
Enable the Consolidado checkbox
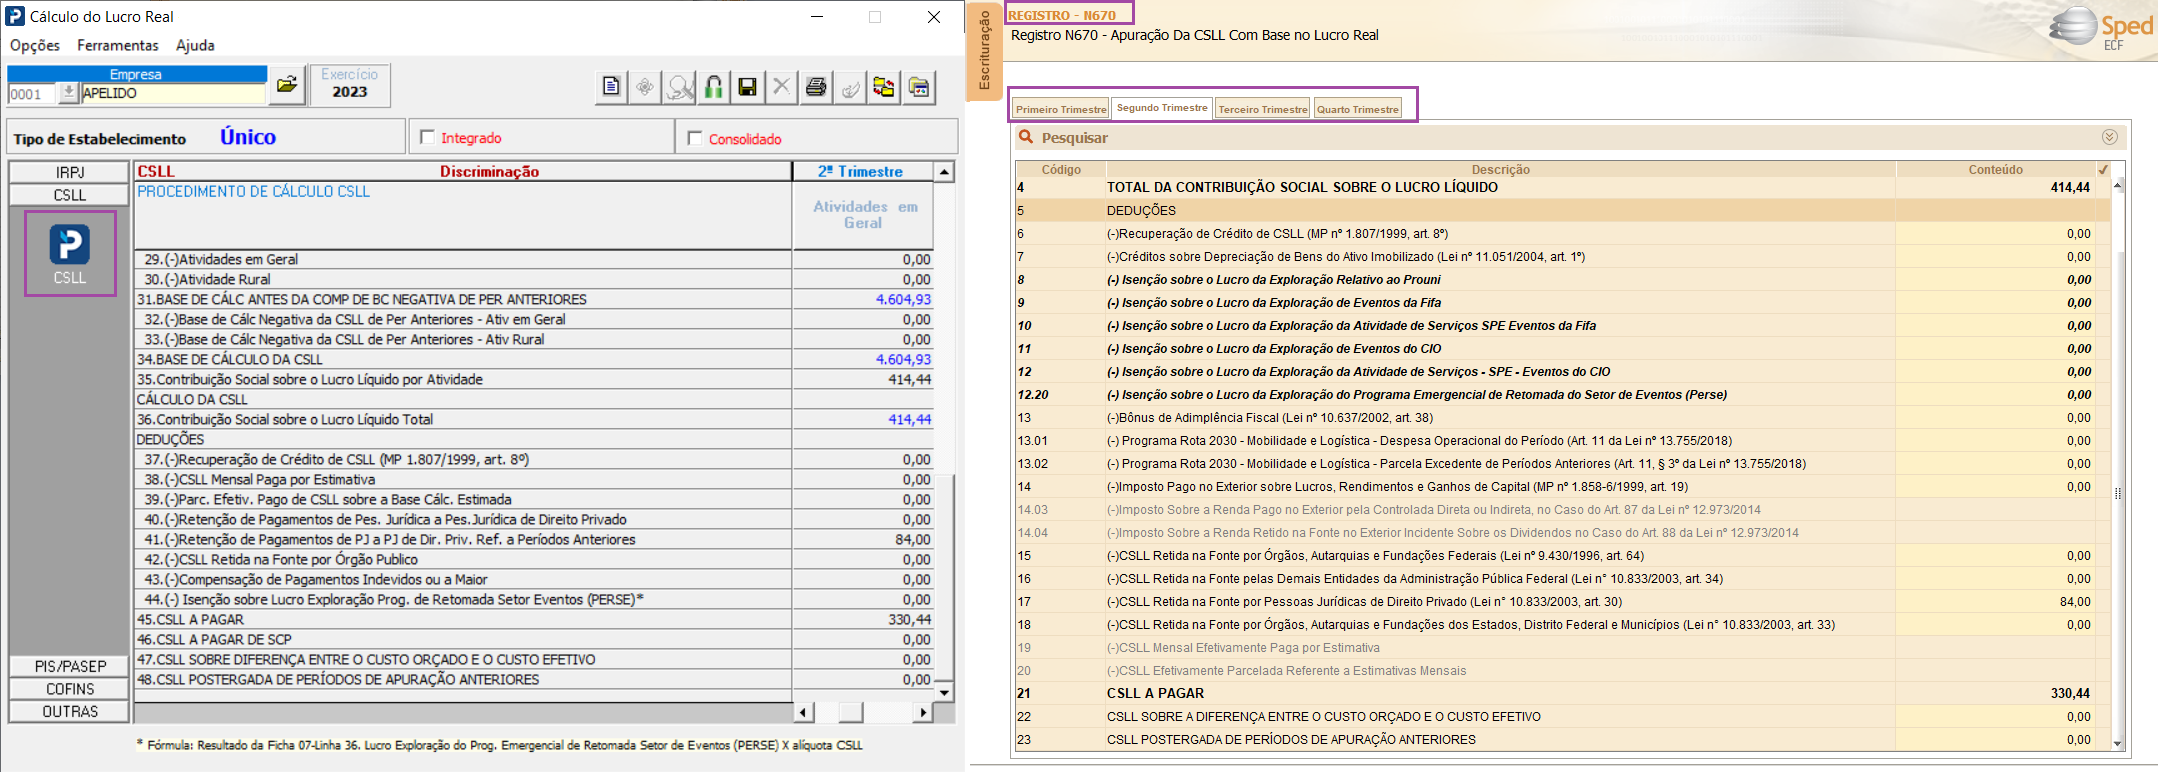coord(695,138)
